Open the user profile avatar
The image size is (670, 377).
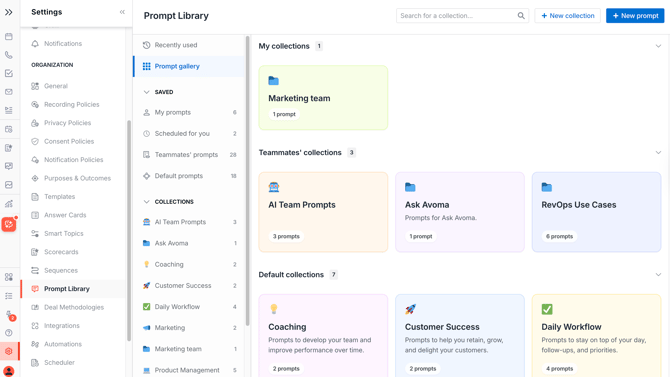[9, 371]
